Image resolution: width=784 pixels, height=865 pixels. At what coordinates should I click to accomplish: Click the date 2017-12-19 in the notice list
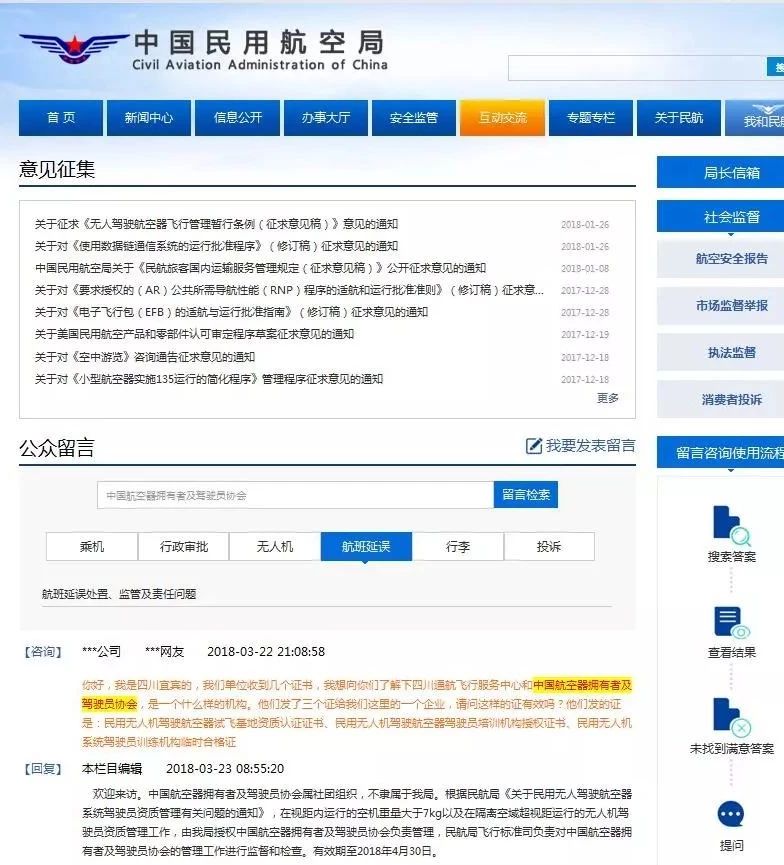coord(585,335)
